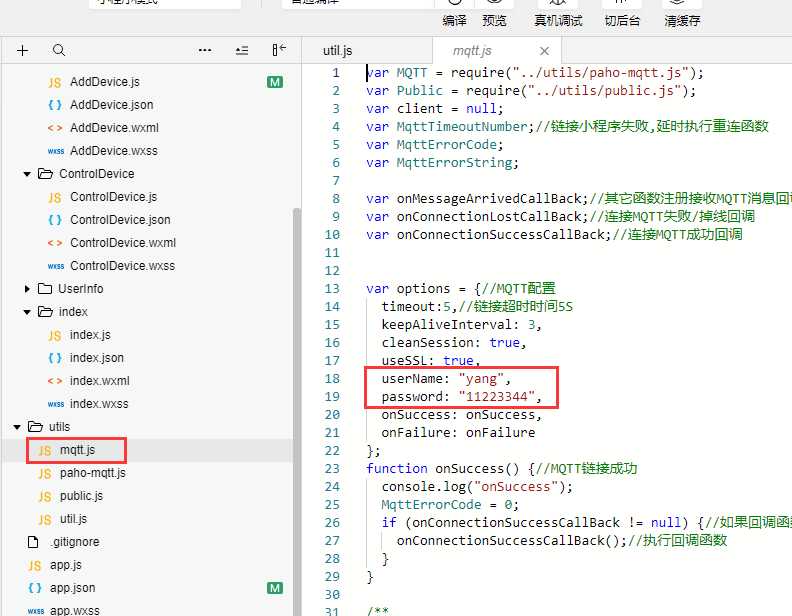Close the mqtt.js editor tab
Image resolution: width=792 pixels, height=616 pixels.
coord(544,51)
